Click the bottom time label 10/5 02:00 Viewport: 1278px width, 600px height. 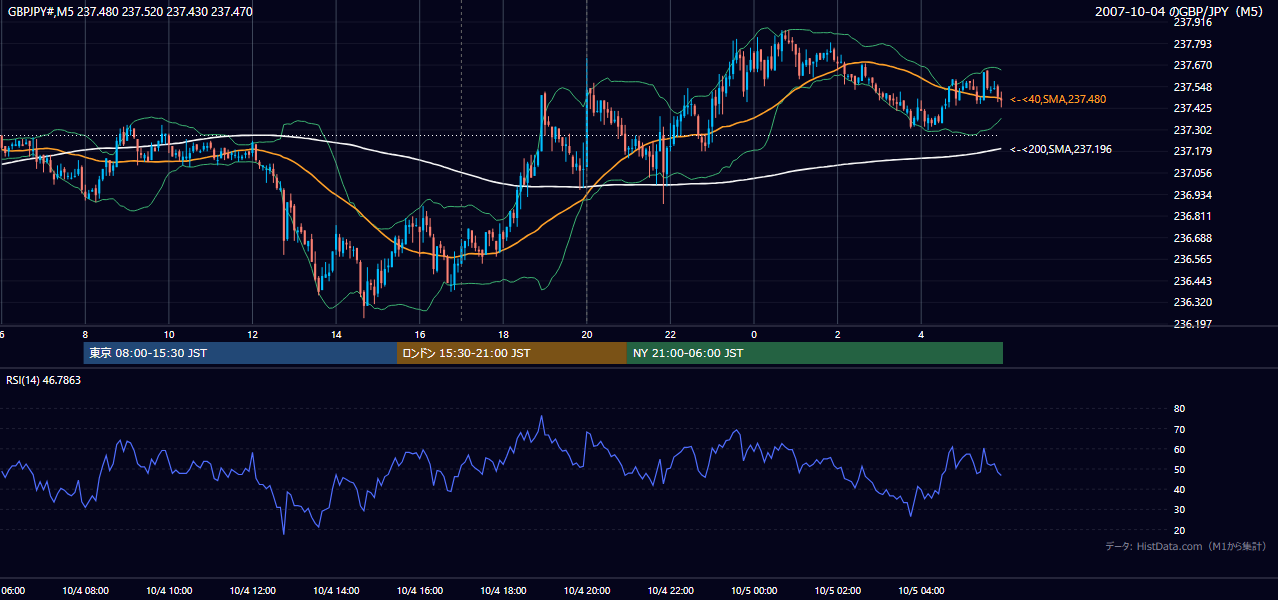[x=838, y=591]
